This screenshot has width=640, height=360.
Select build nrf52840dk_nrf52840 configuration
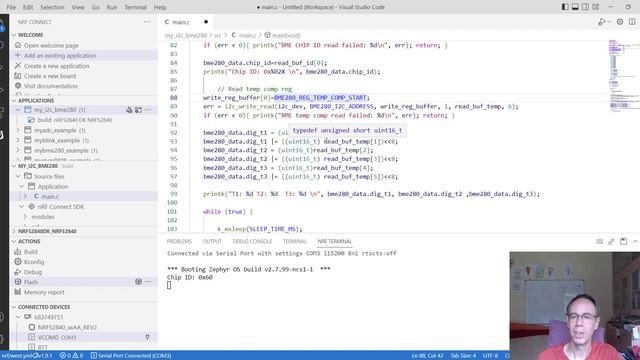(75, 120)
